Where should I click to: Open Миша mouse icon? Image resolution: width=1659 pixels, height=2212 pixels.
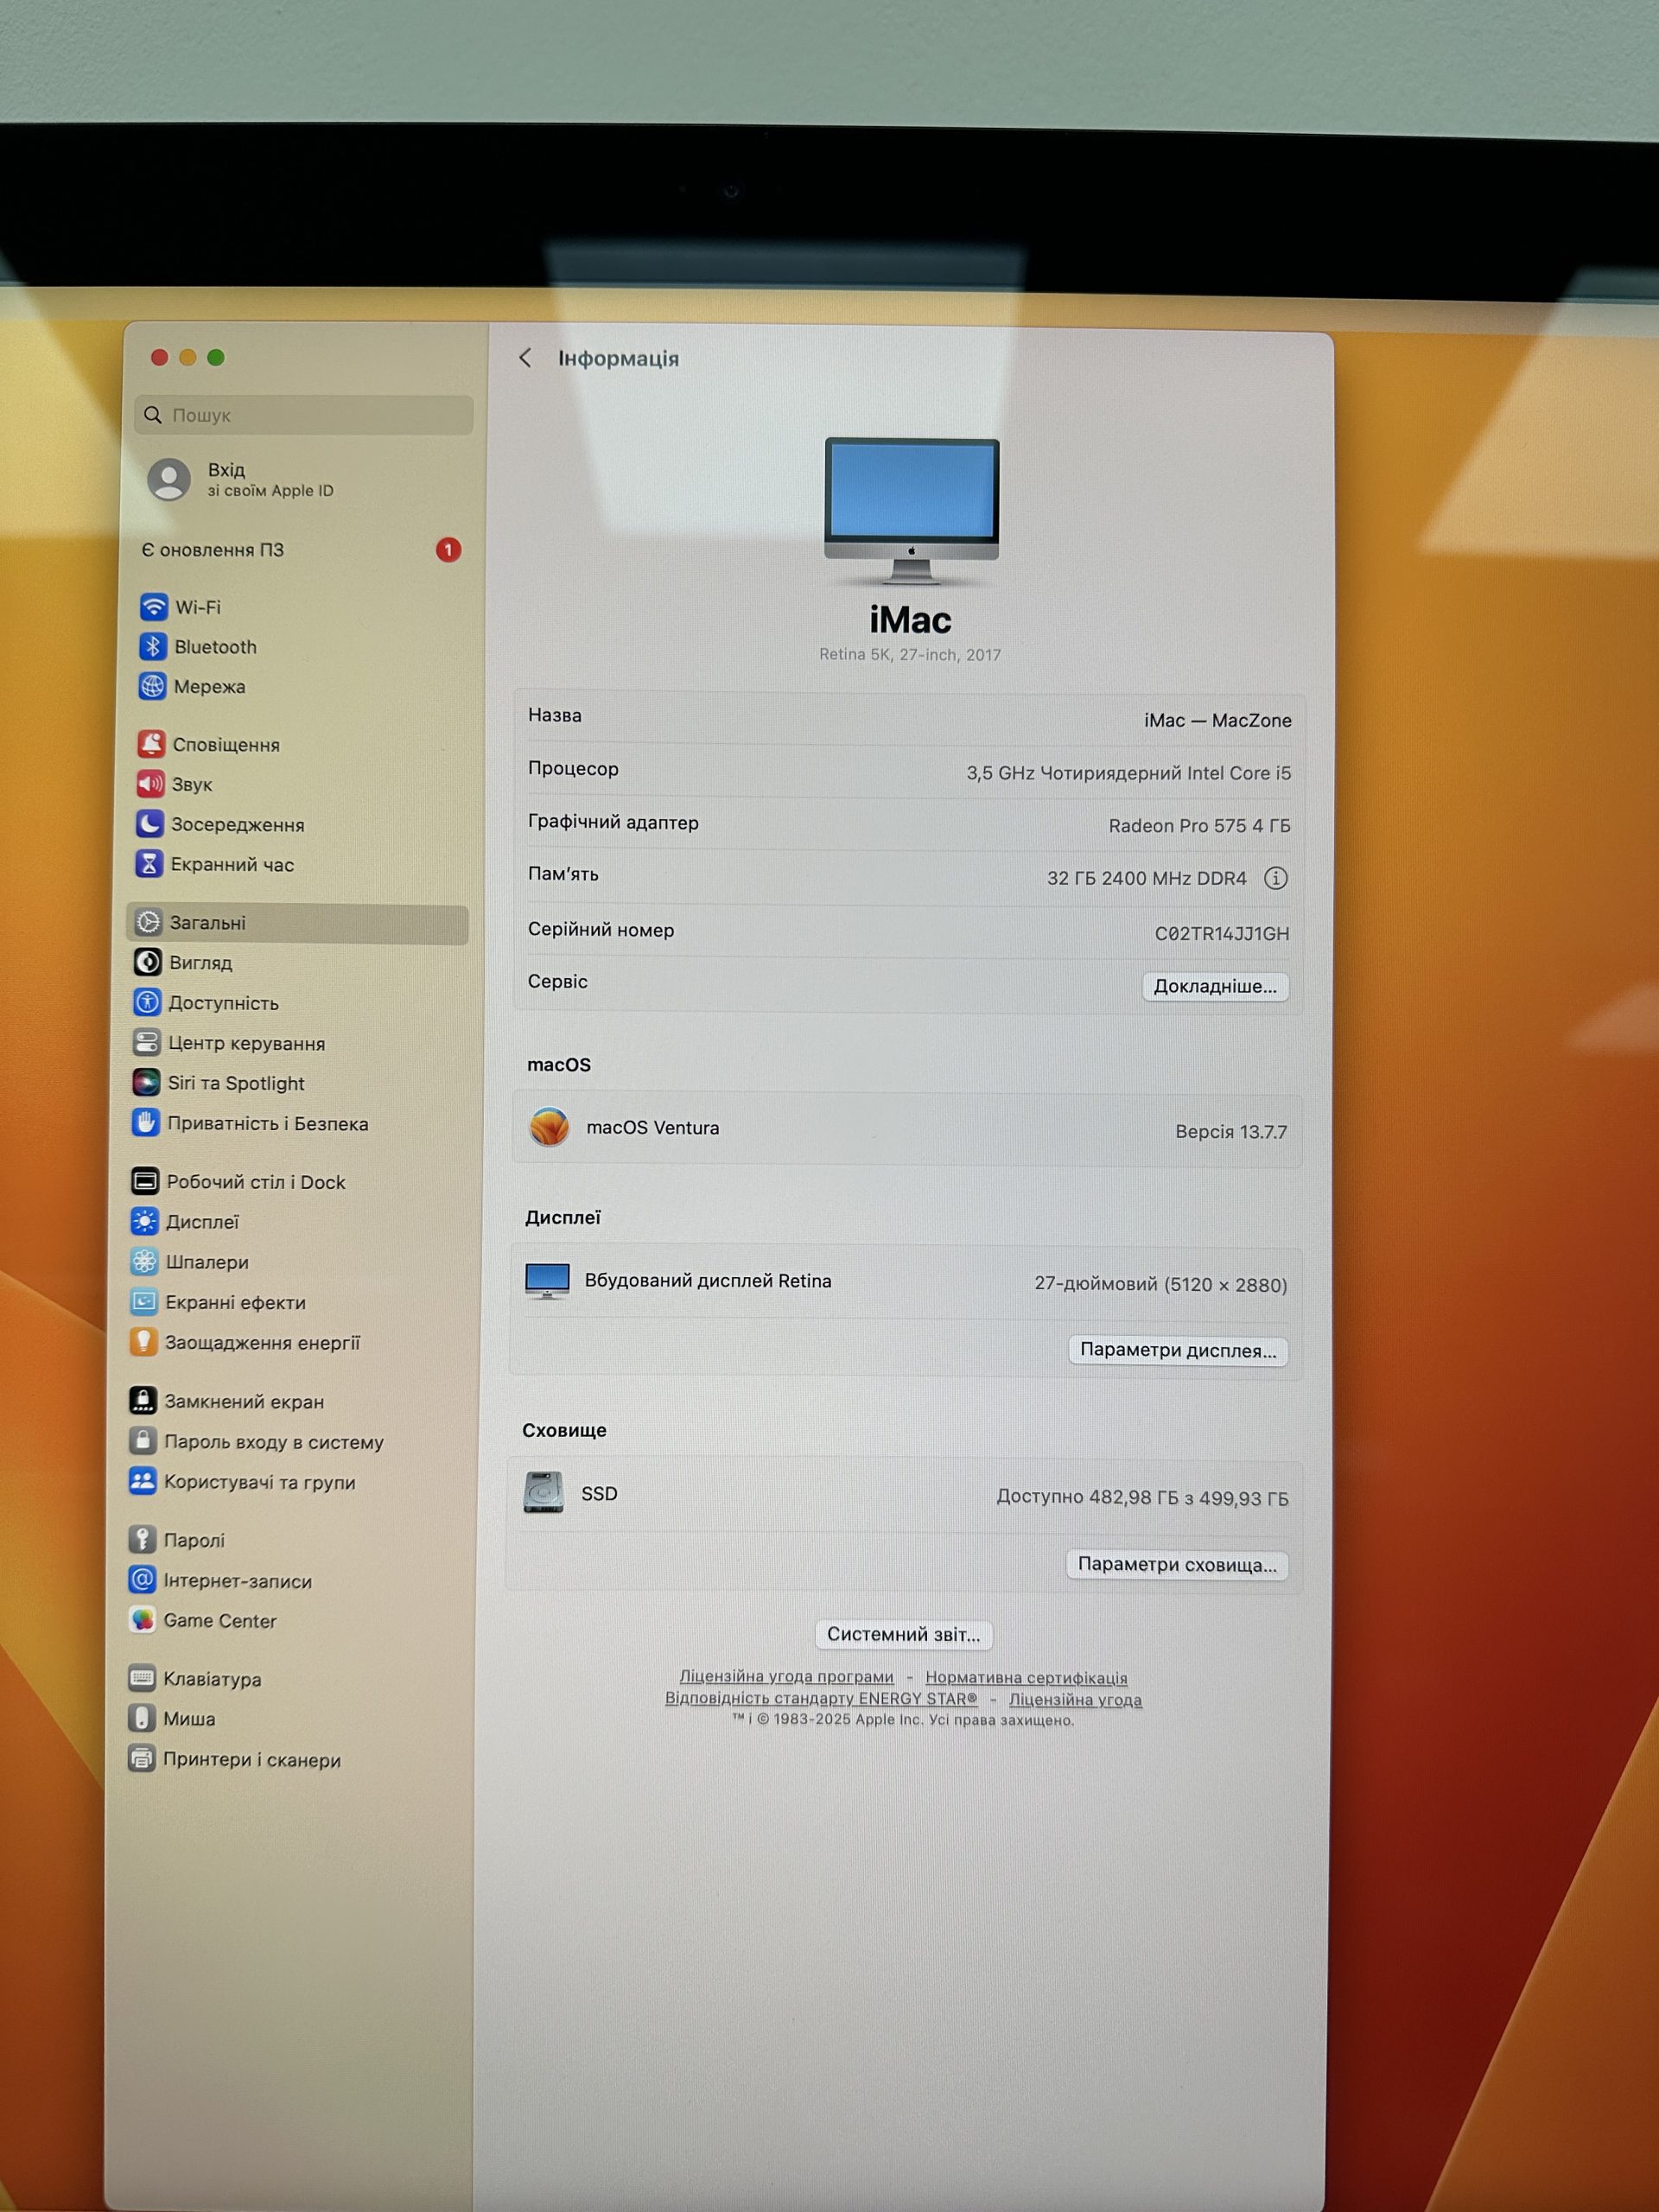click(x=141, y=1718)
